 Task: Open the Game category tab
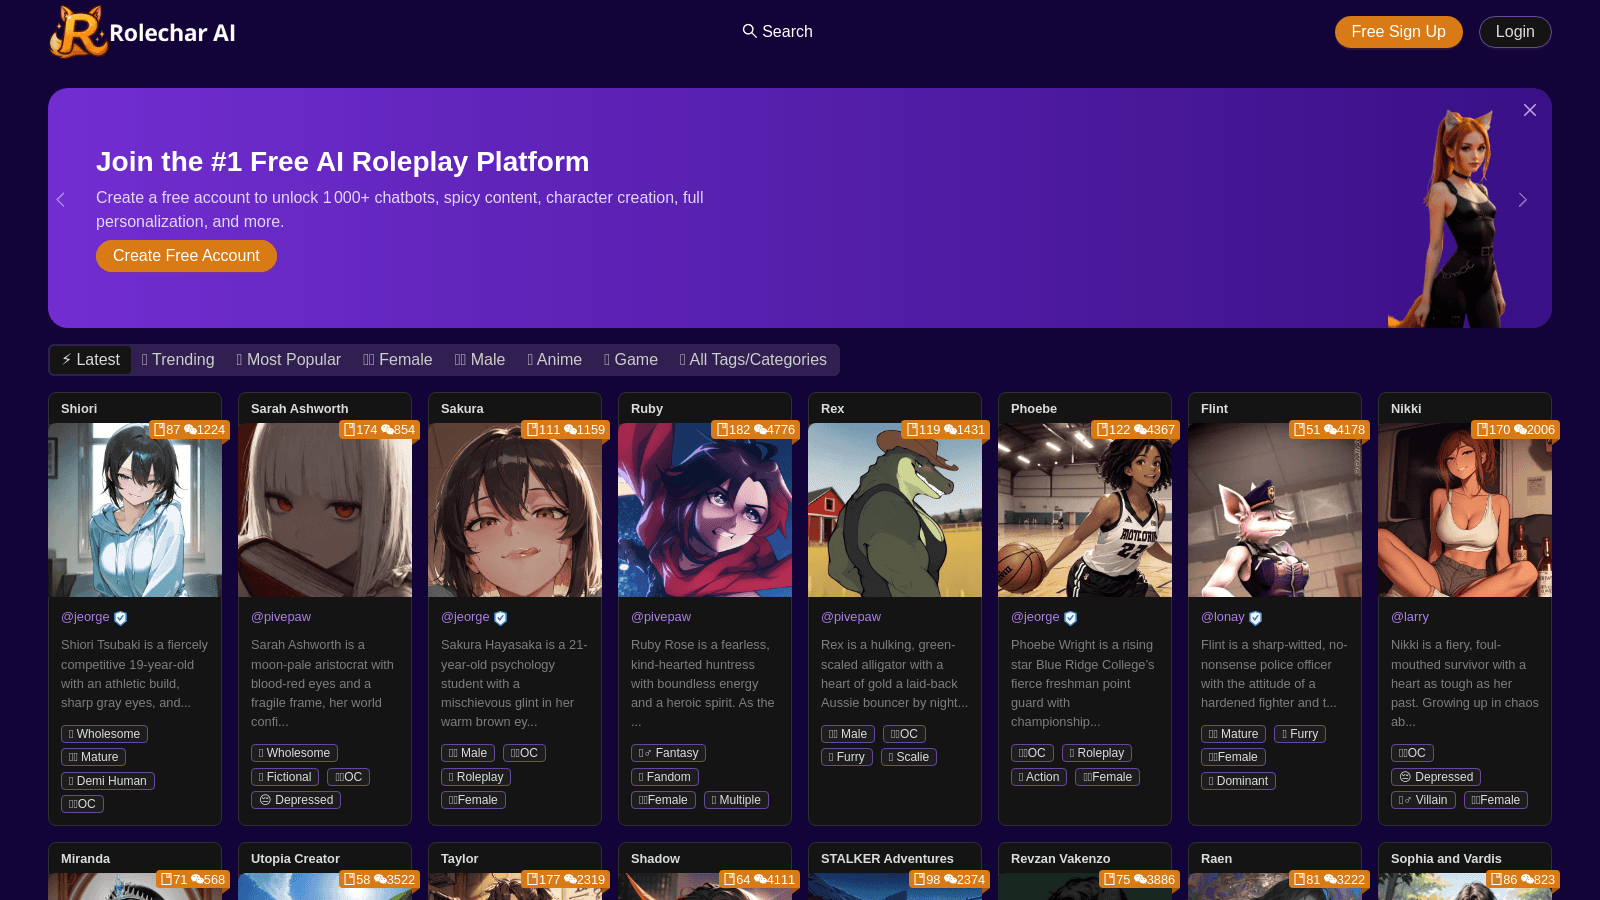click(x=631, y=360)
